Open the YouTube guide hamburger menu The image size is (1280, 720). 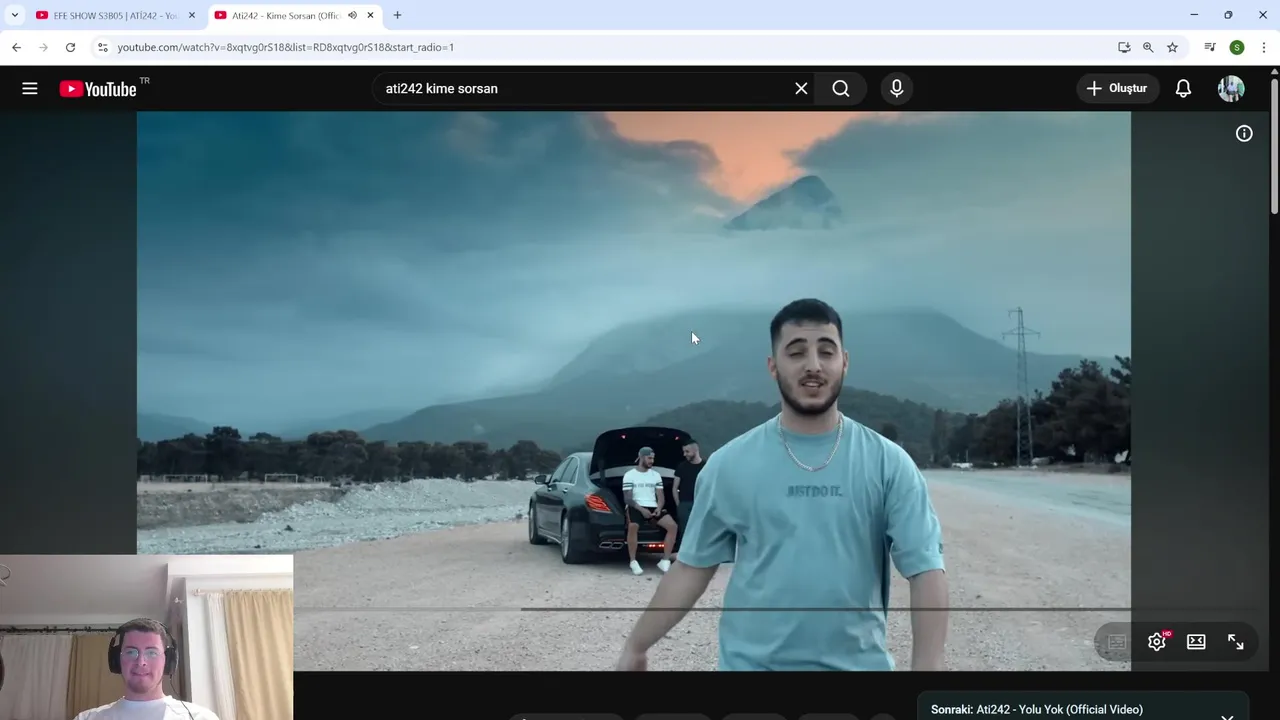(30, 89)
